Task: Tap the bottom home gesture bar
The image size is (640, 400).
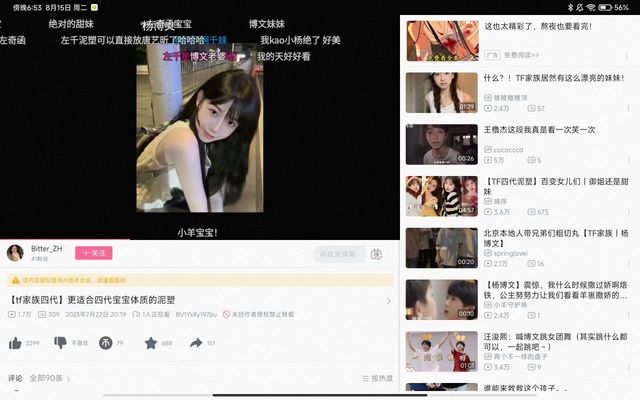Action: coord(320,395)
